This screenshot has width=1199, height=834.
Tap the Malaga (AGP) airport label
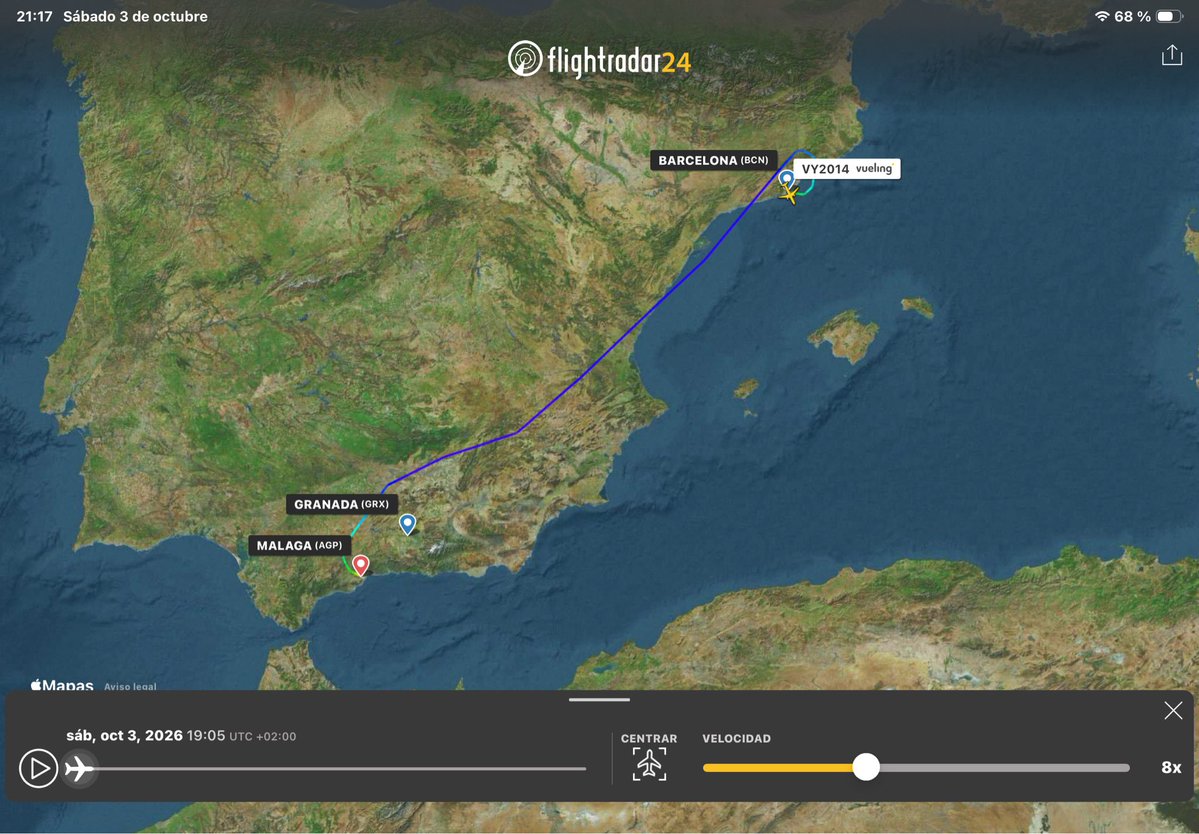(300, 546)
